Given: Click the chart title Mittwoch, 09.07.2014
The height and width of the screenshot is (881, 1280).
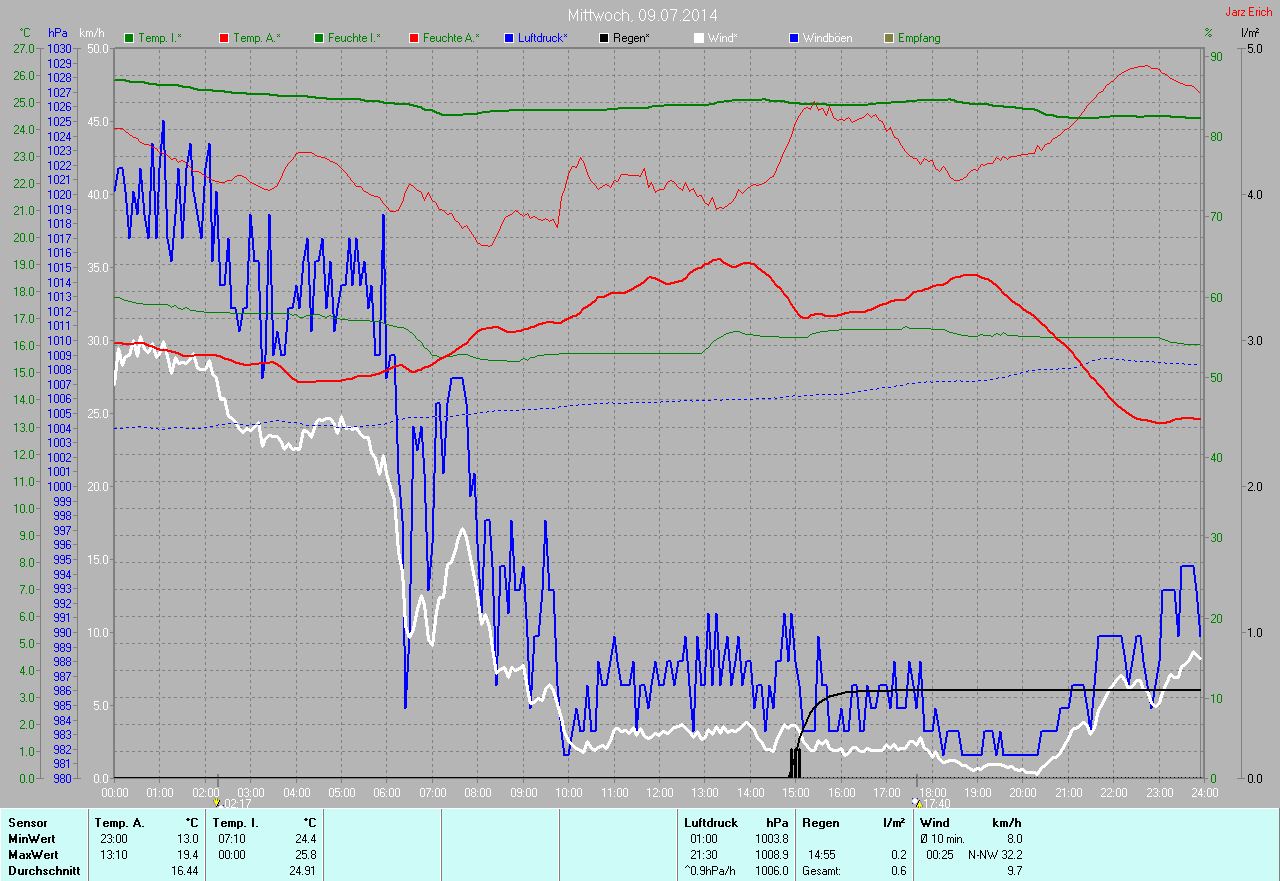Looking at the screenshot, I should (x=642, y=15).
